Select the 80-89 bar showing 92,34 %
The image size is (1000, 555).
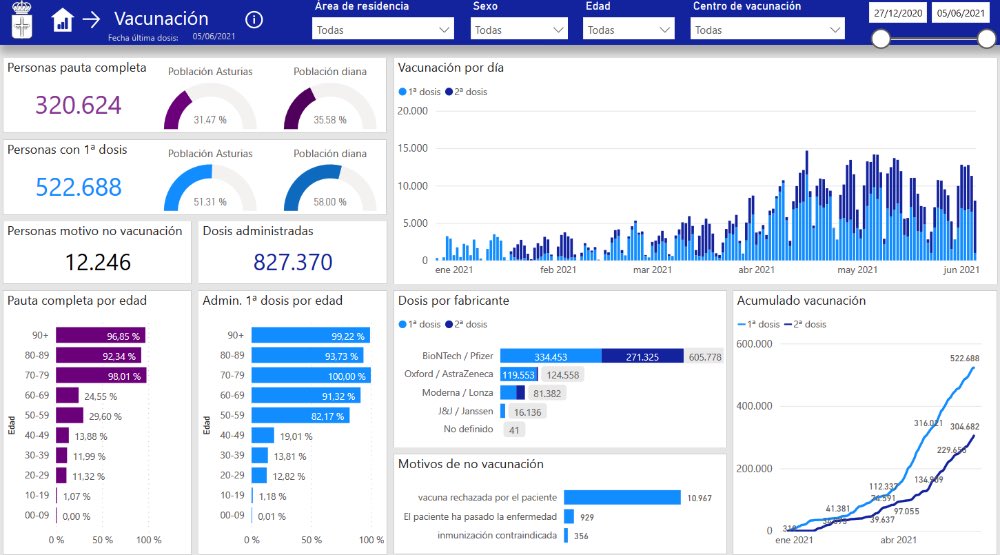[x=98, y=355]
